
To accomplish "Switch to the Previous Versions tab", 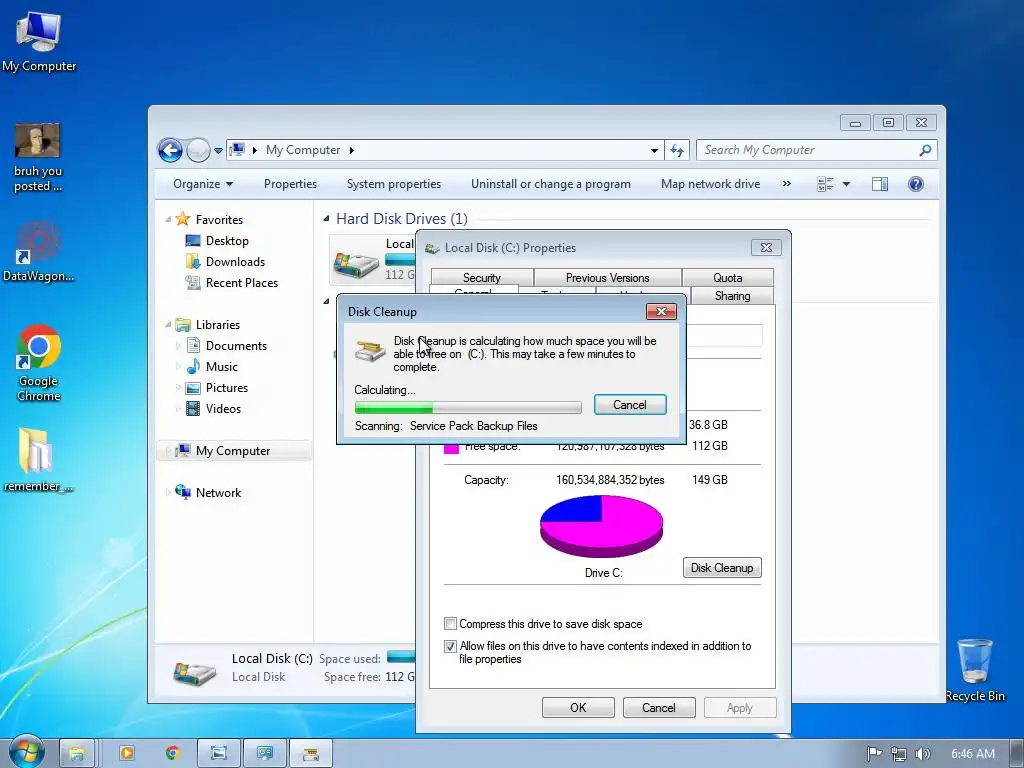I will click(607, 278).
